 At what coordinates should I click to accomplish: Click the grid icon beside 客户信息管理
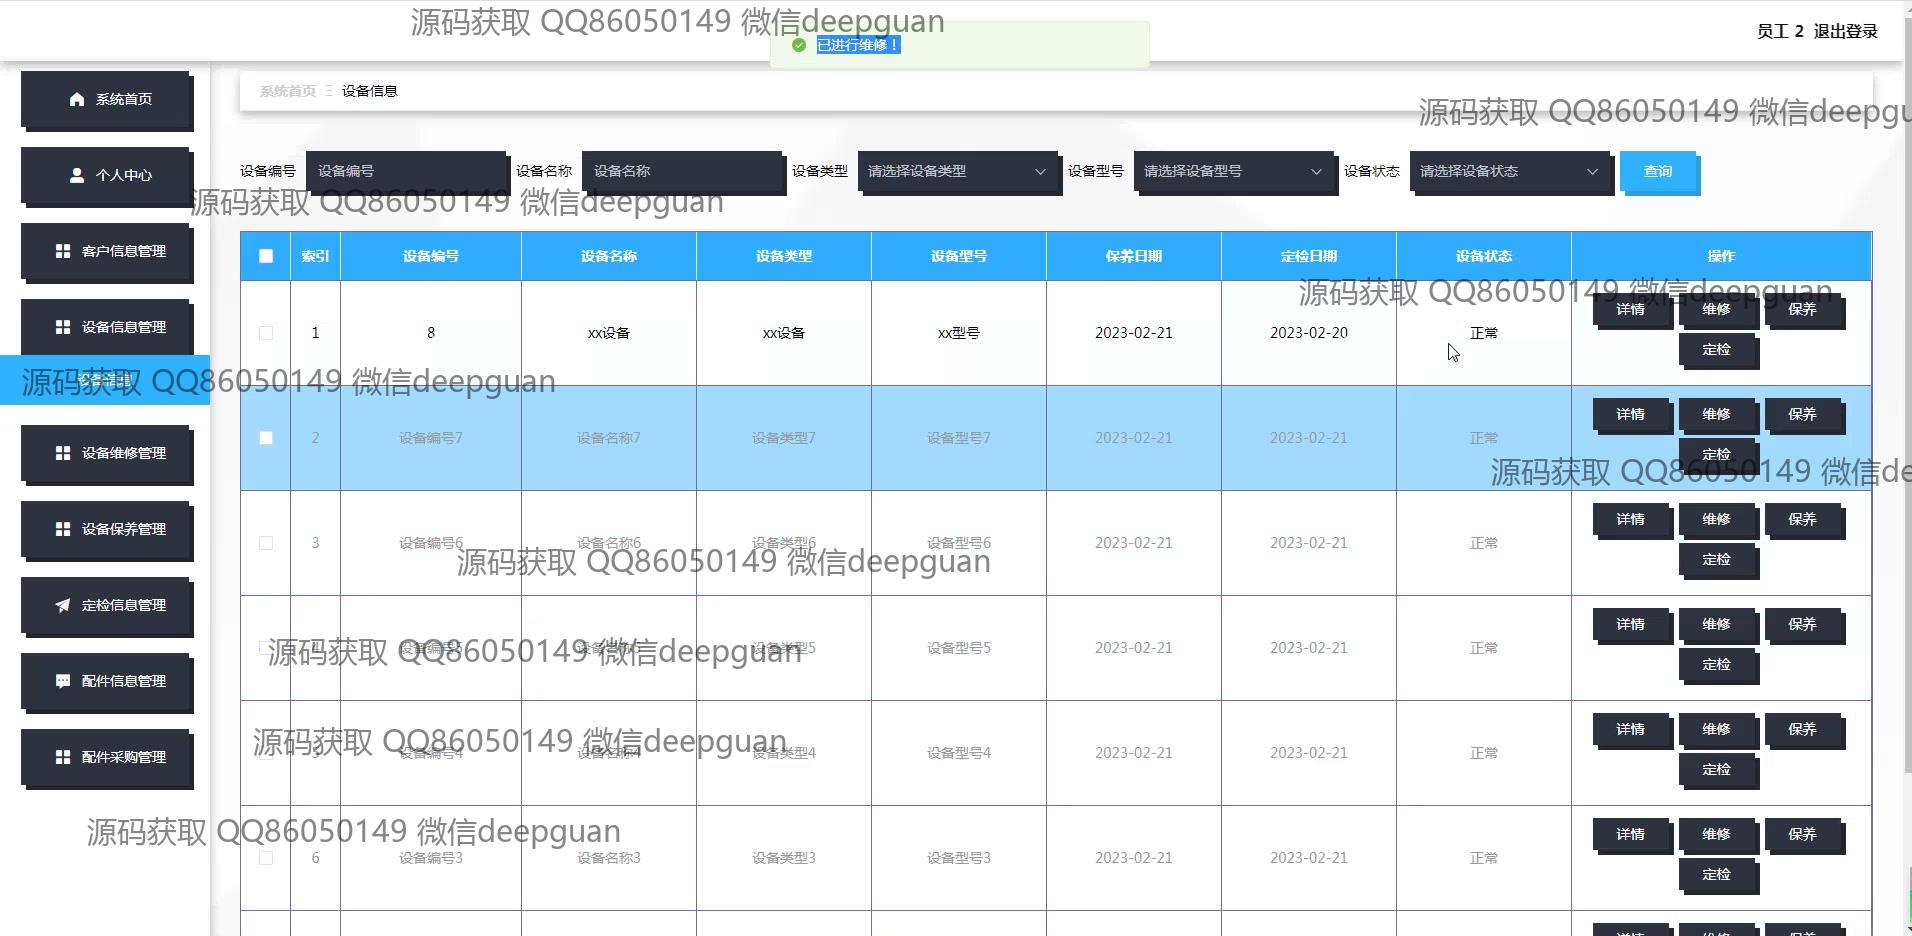(x=63, y=251)
